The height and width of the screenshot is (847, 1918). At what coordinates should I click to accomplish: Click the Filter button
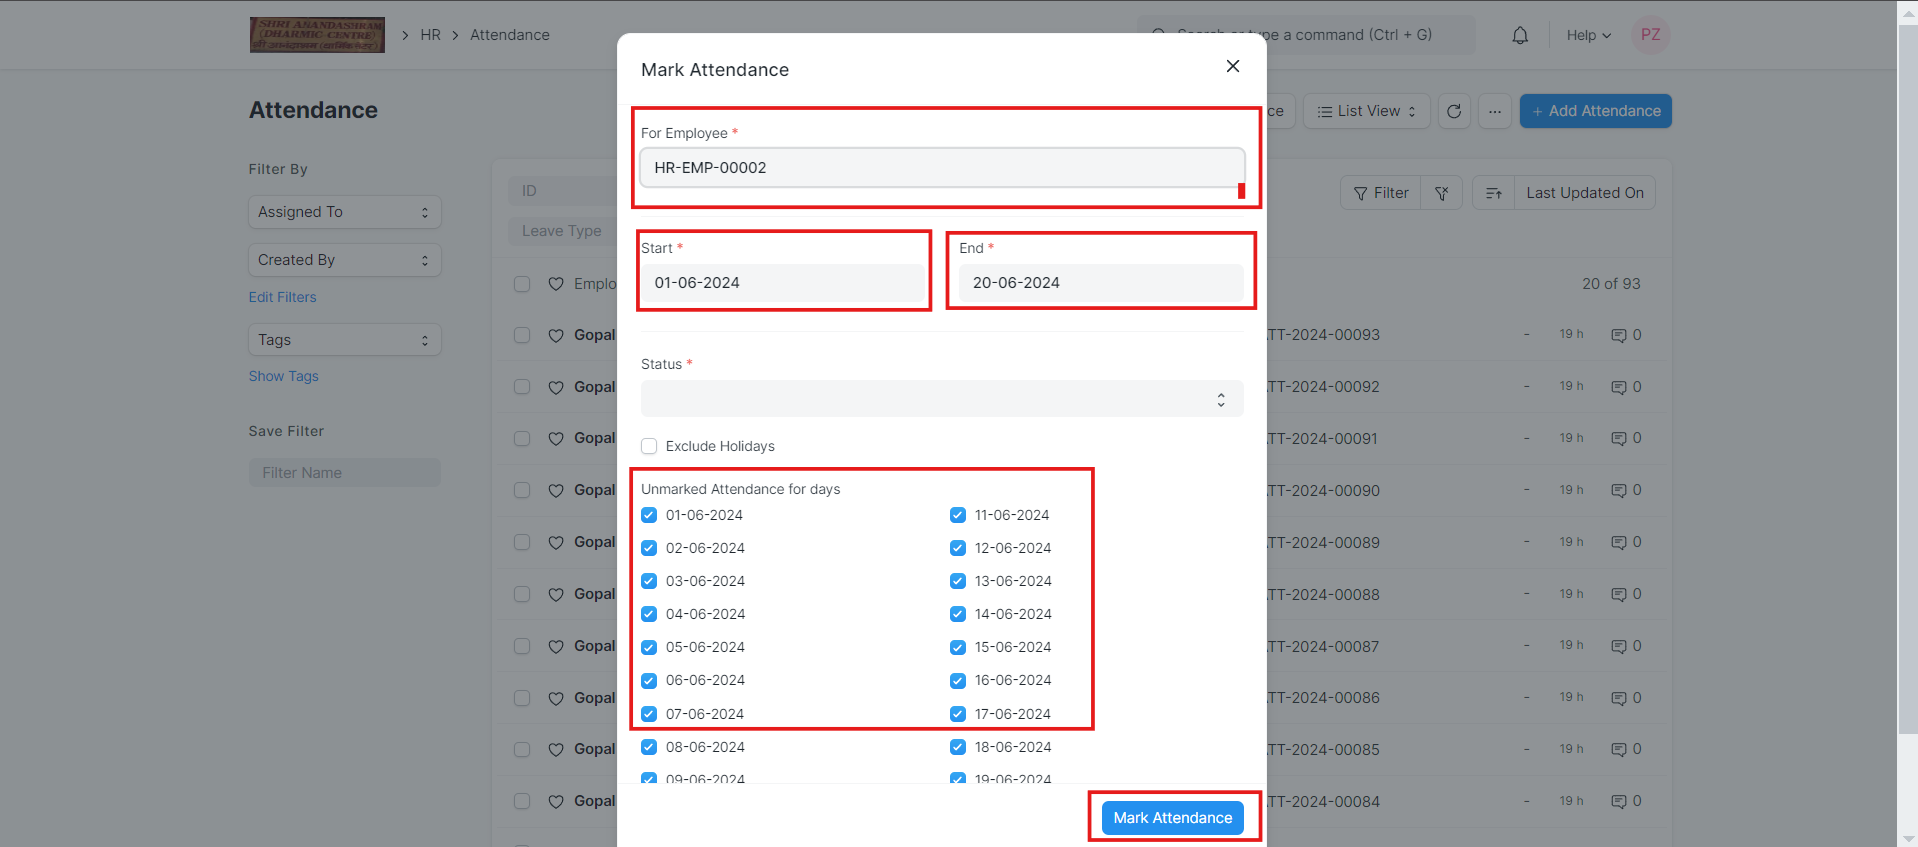tap(1381, 193)
